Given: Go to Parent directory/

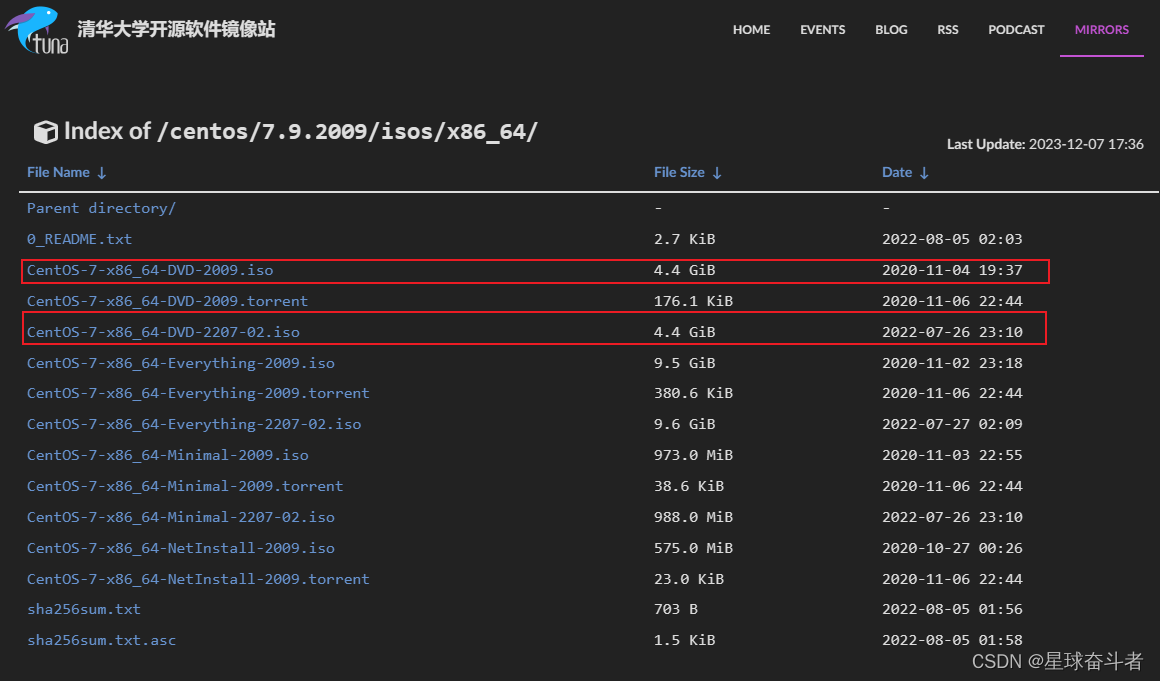Looking at the screenshot, I should point(101,209).
